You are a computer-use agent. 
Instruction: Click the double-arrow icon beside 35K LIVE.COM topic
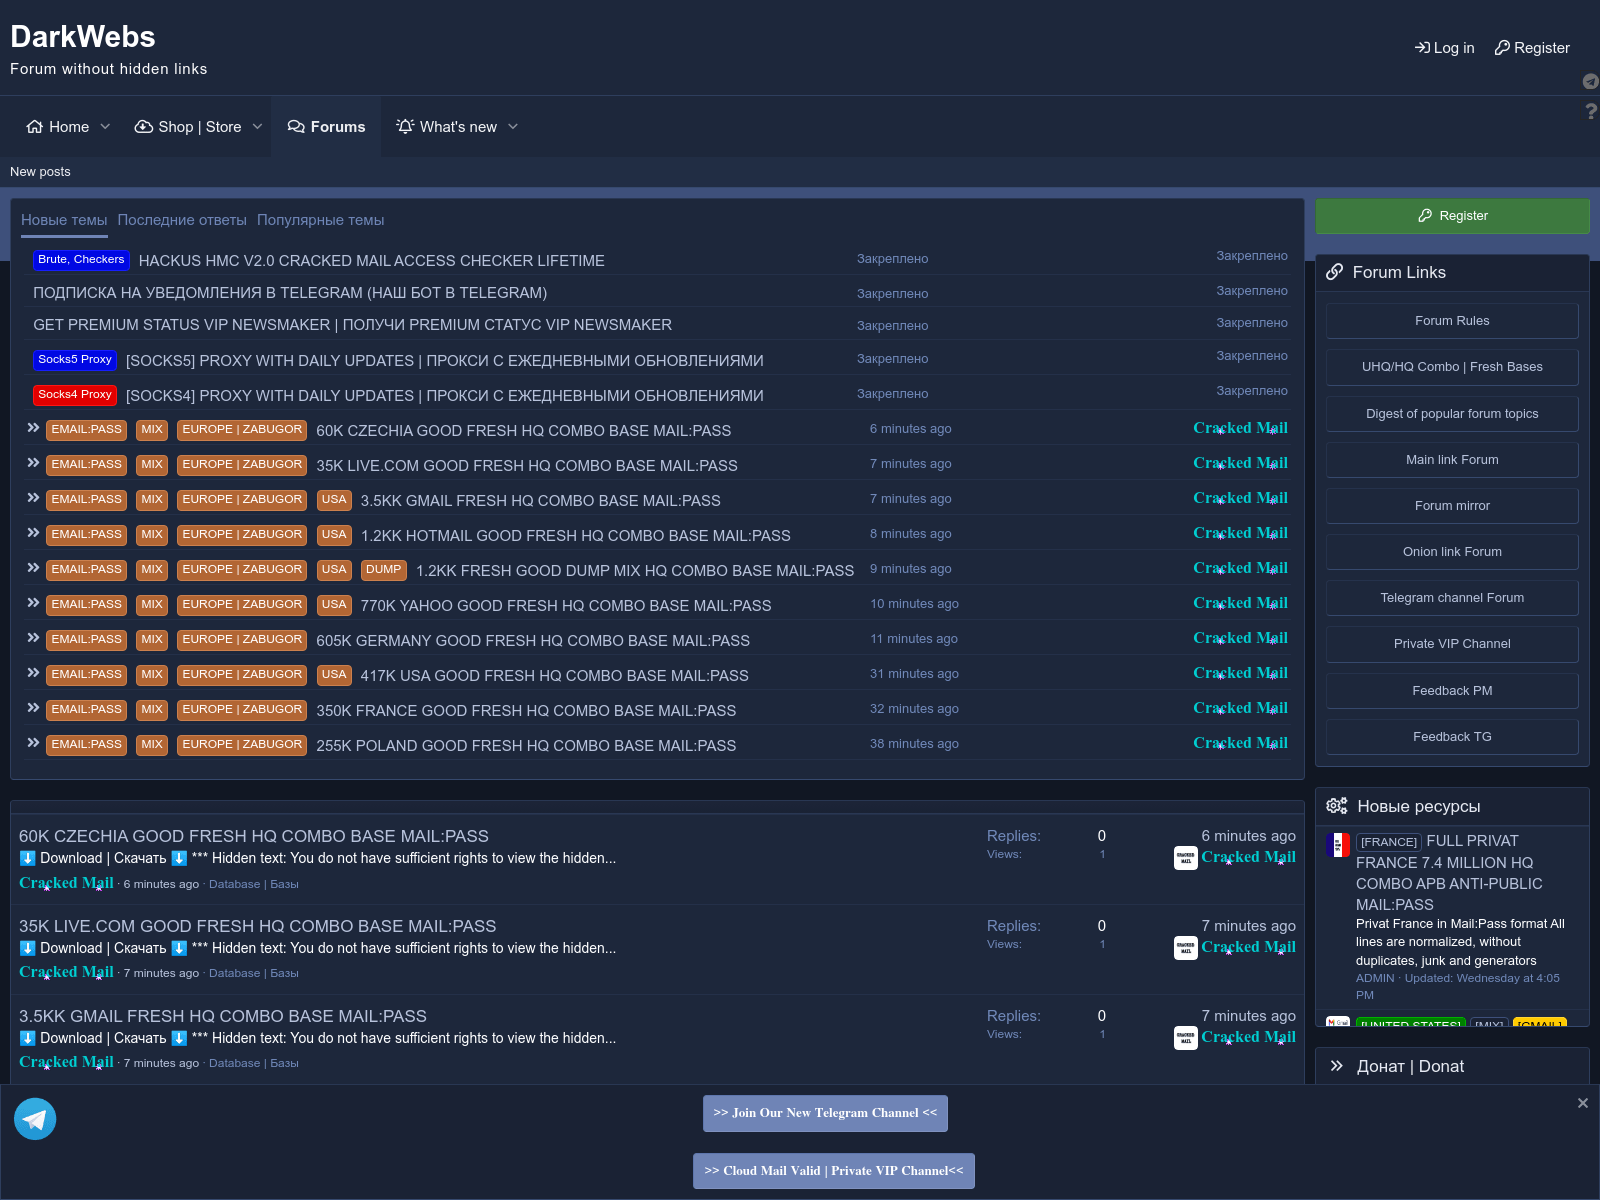click(x=33, y=463)
